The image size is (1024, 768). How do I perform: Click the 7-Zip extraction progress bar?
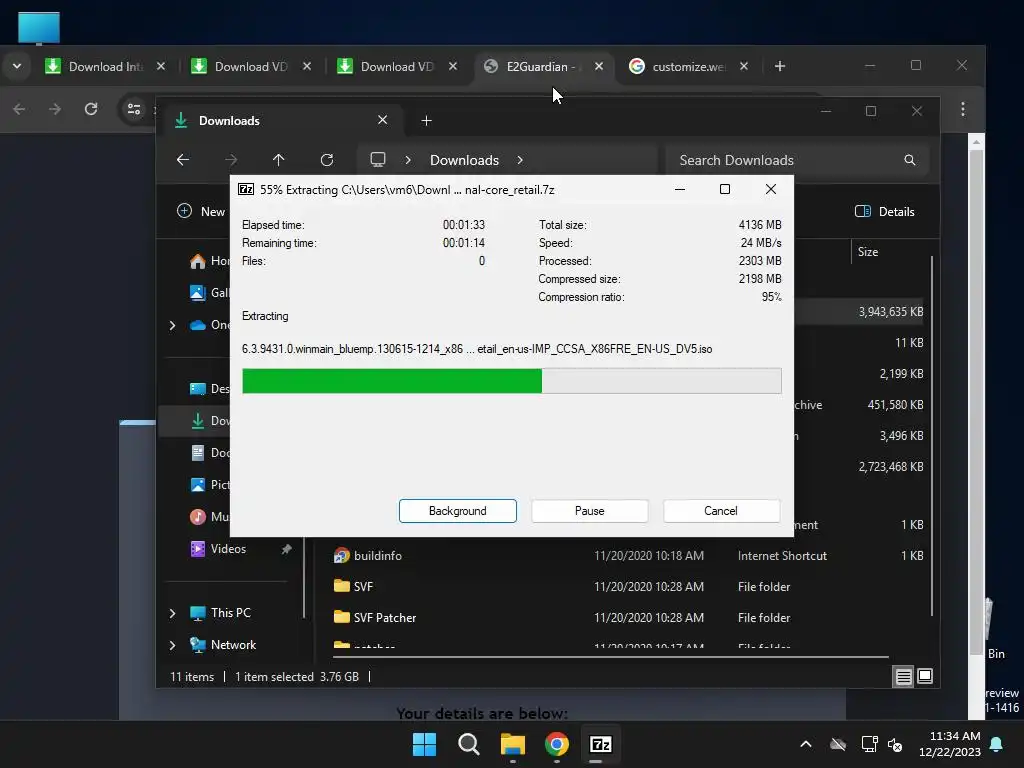tap(511, 381)
